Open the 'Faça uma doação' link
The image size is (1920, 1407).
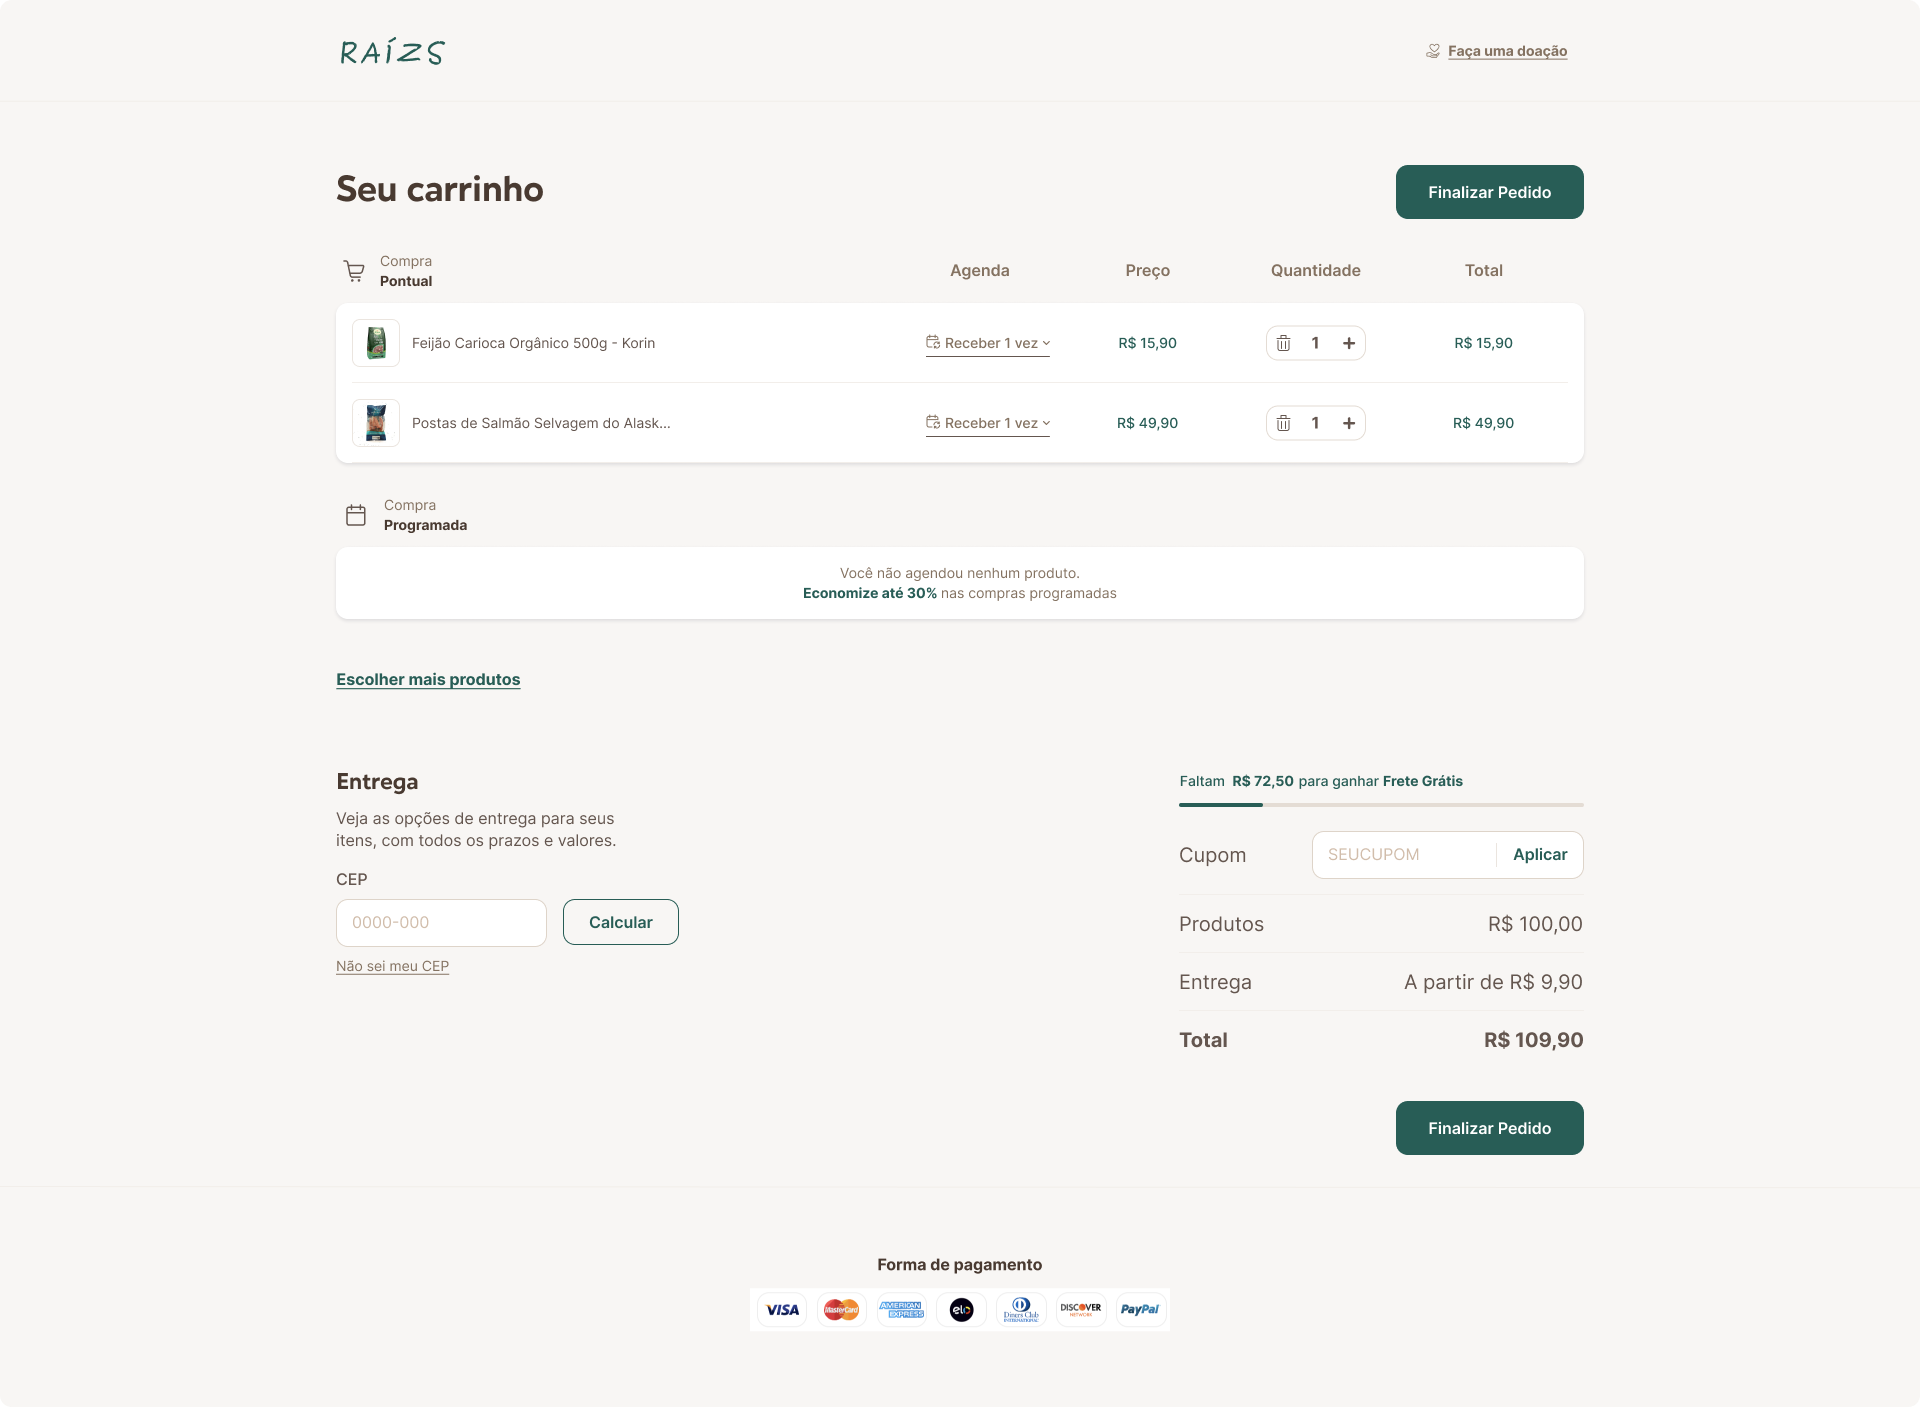[x=1507, y=51]
